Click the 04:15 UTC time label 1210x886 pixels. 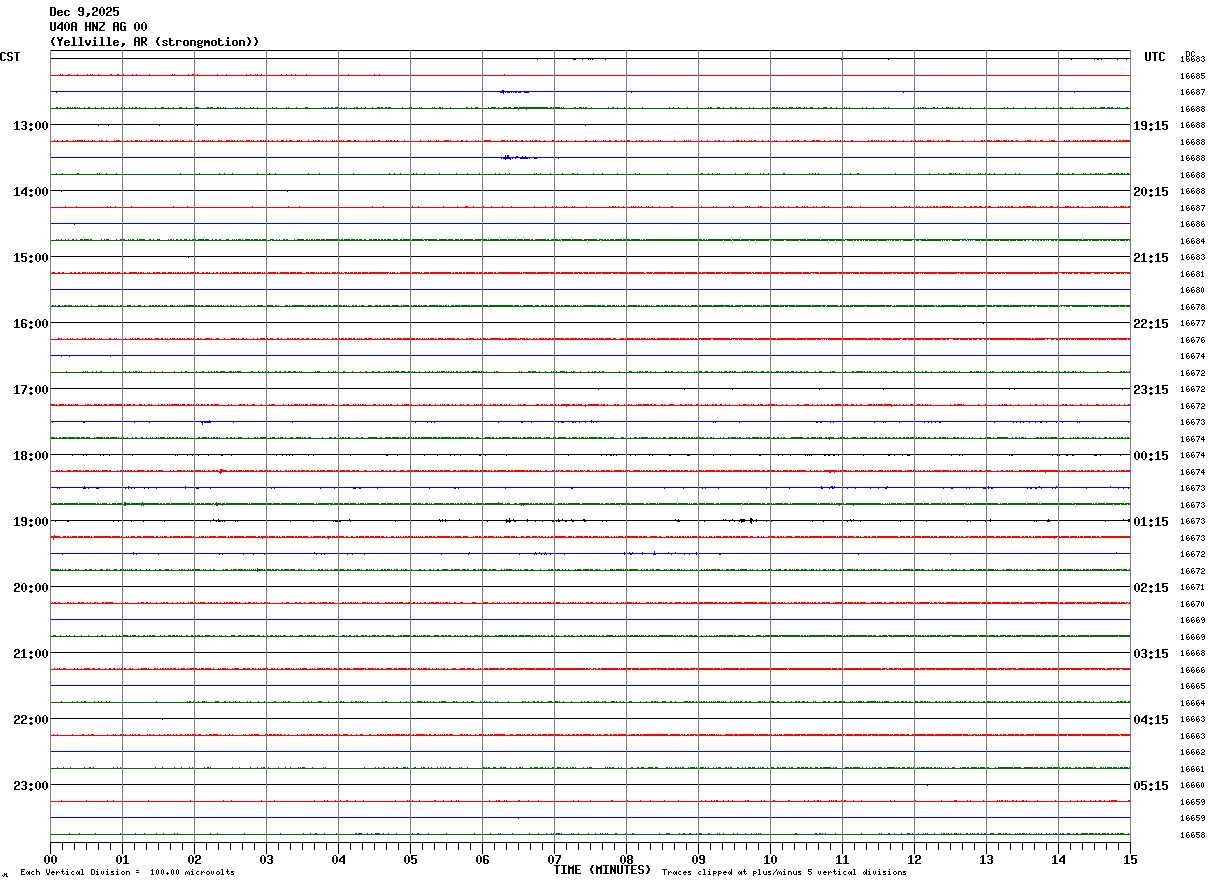[1151, 720]
